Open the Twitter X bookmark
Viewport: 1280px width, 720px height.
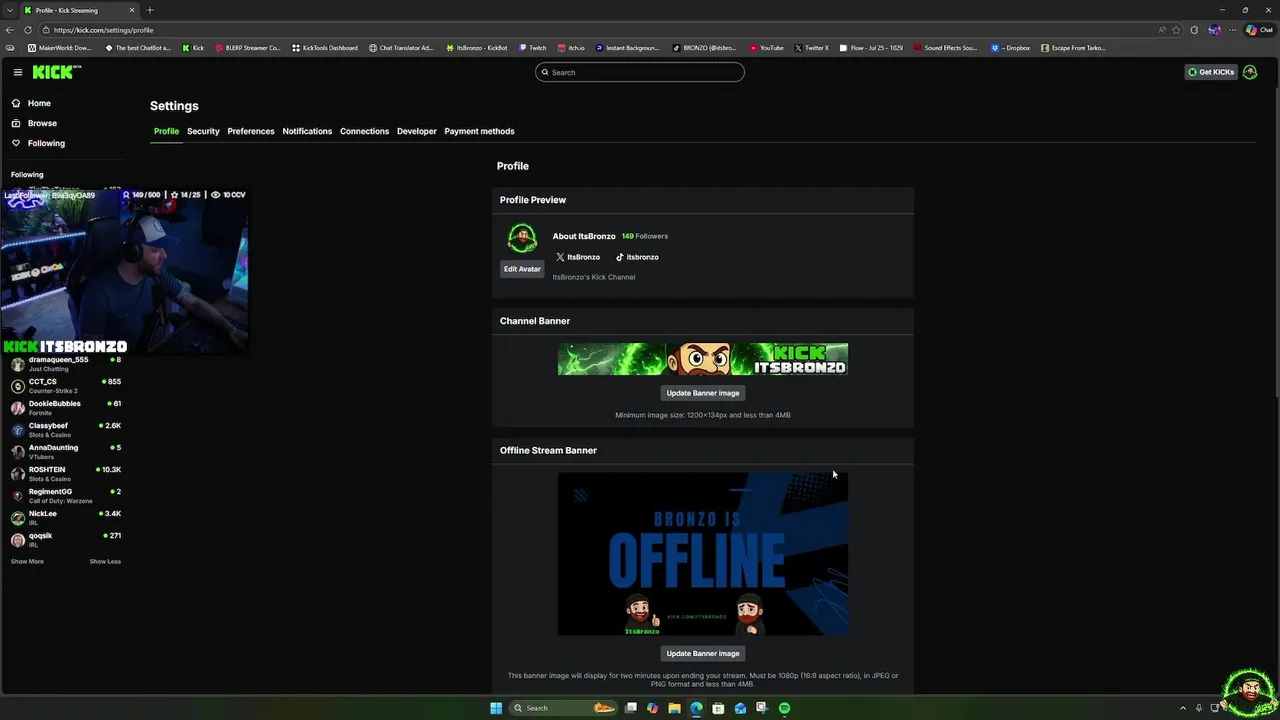point(812,48)
